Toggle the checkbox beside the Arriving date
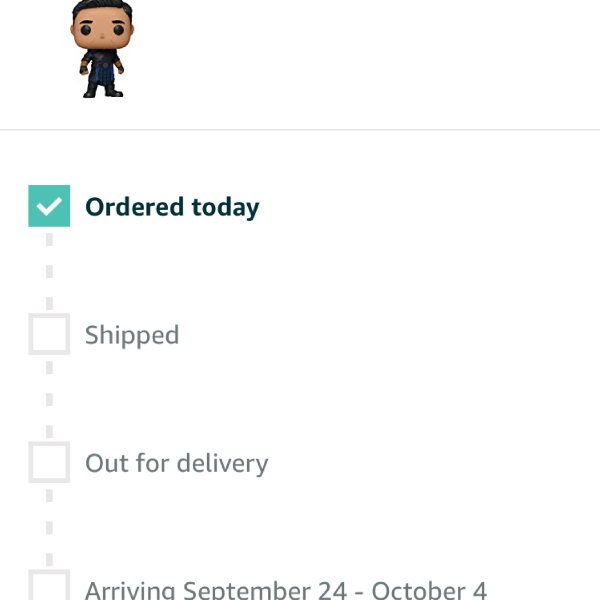Screen dimensions: 600x600 49,585
